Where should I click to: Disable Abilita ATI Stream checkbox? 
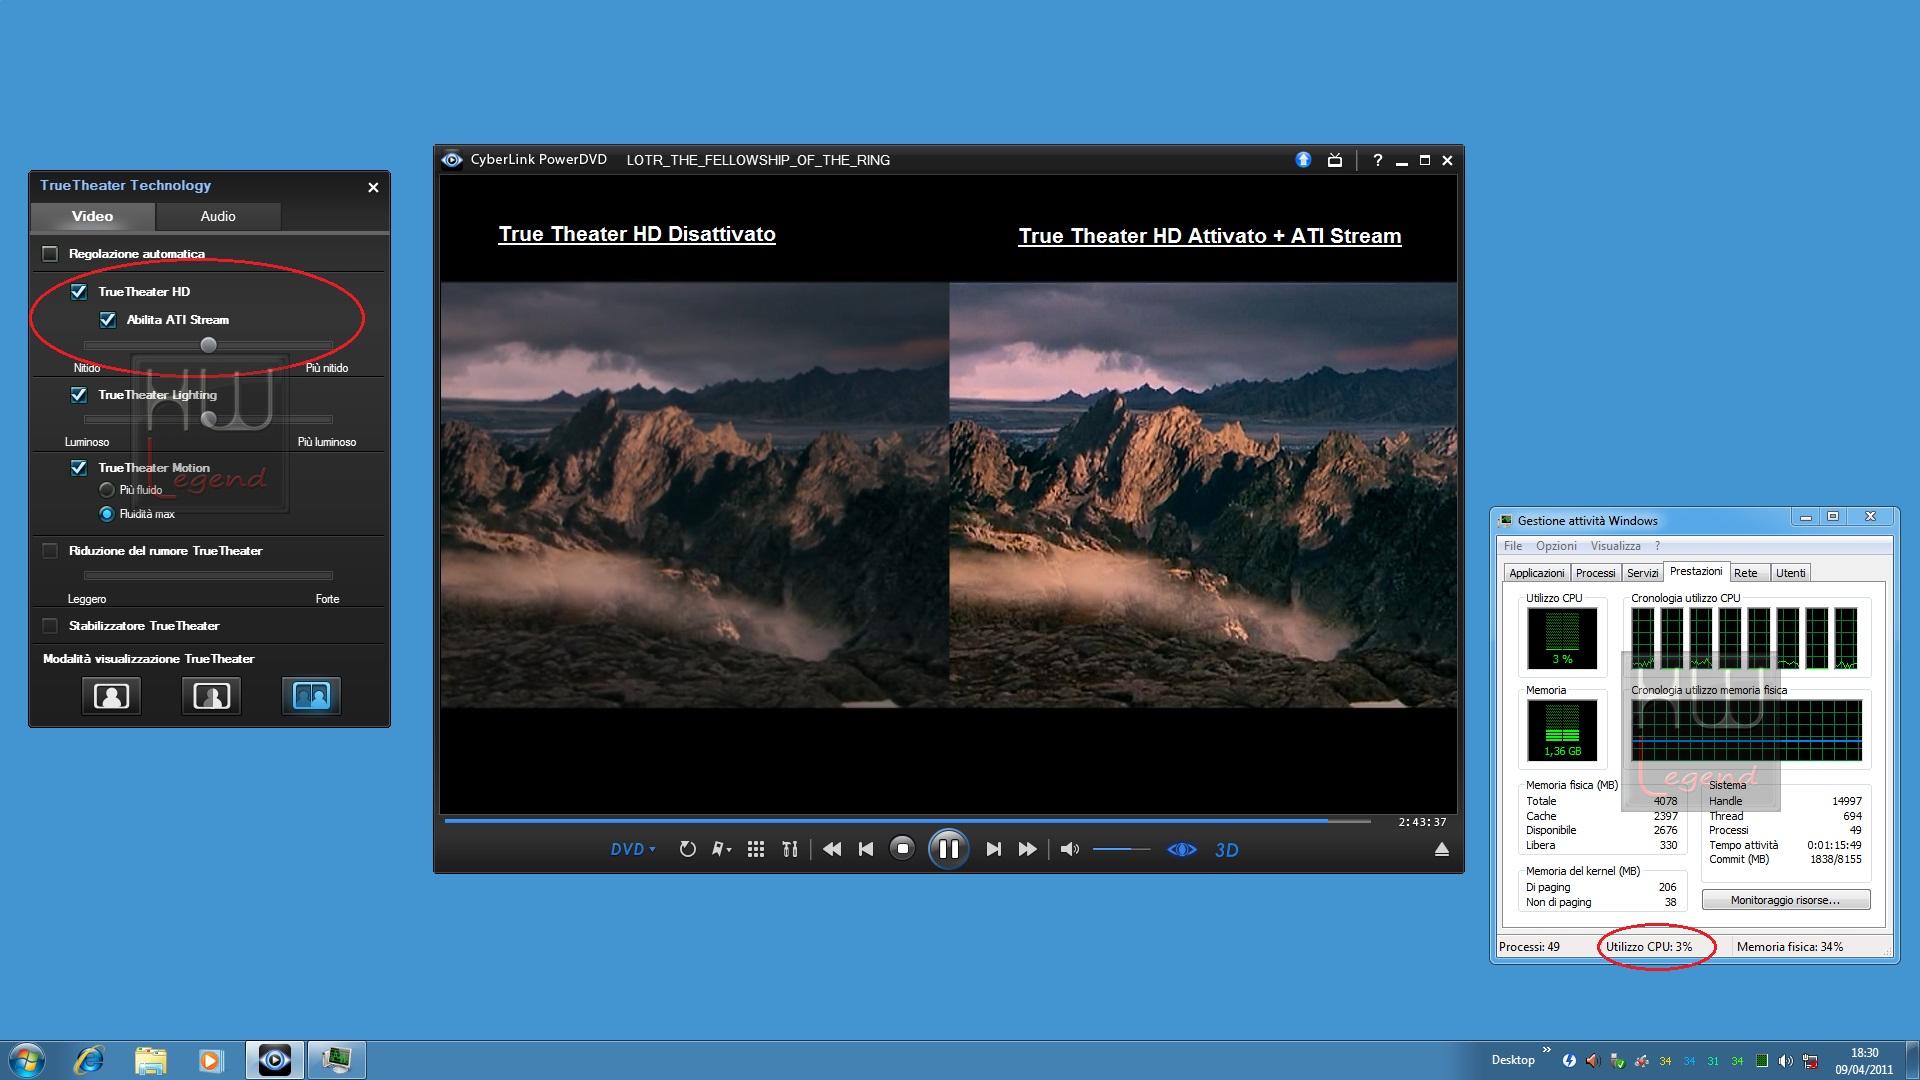[108, 320]
